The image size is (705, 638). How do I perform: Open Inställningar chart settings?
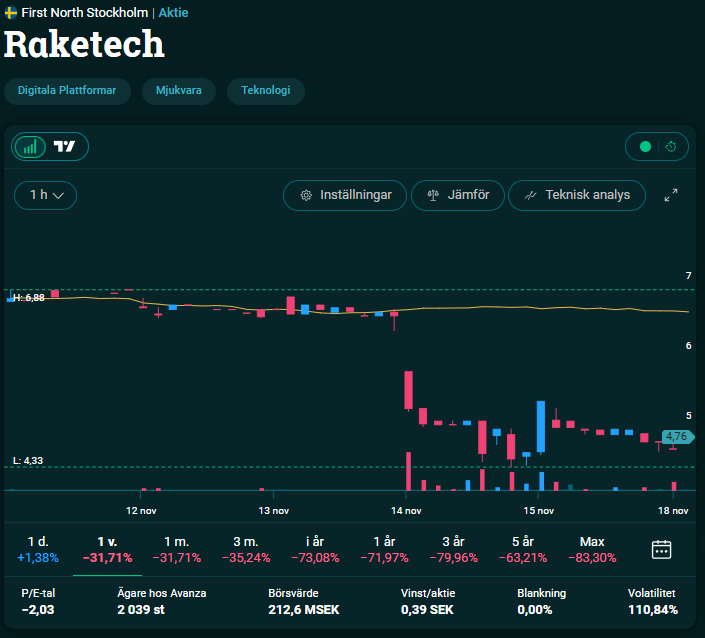point(345,195)
